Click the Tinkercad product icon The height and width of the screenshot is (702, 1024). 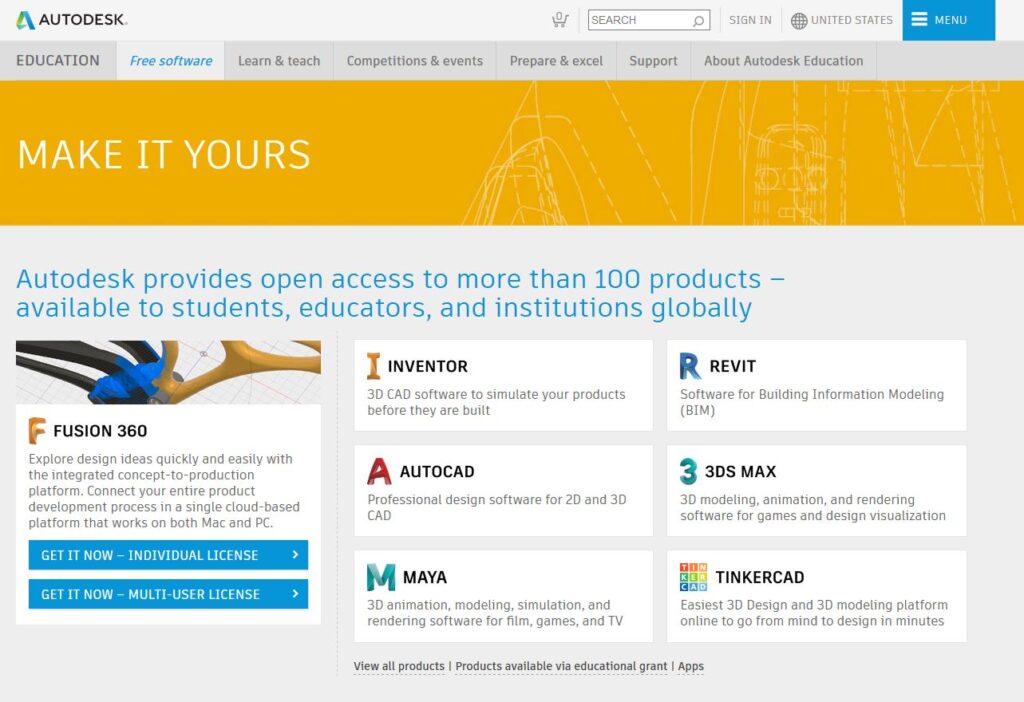(693, 577)
